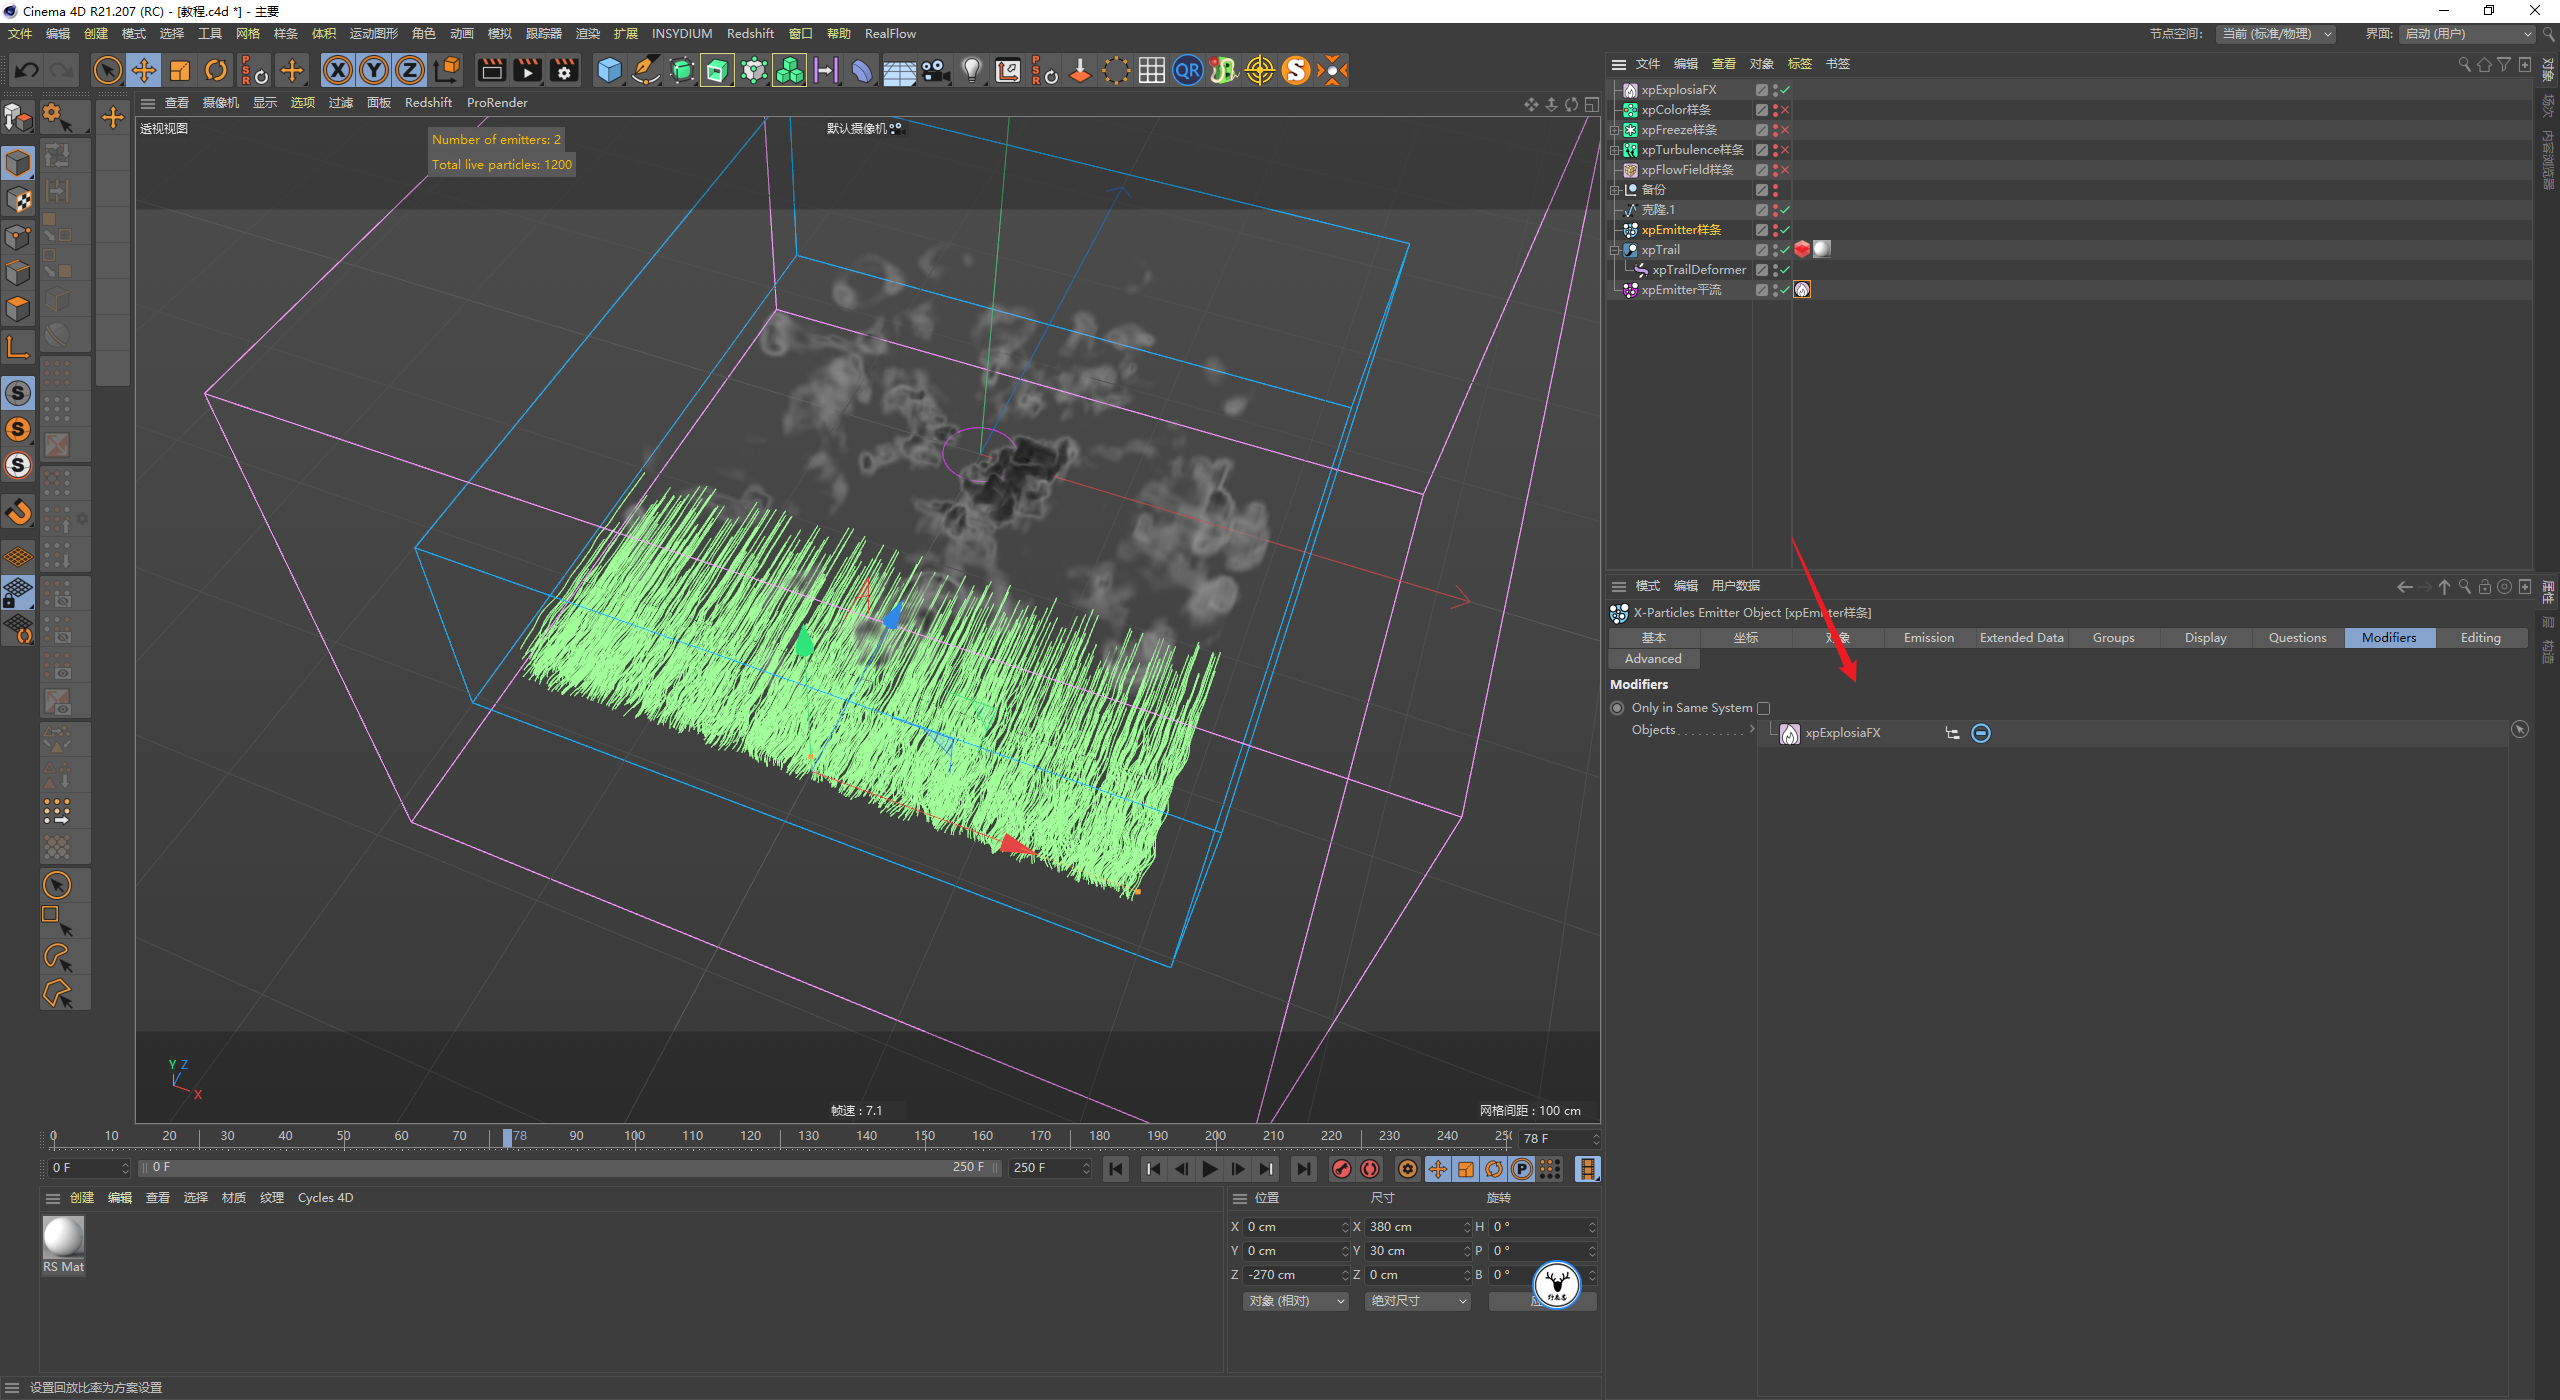The image size is (2560, 1400).
Task: Click the RS Mat material thumbnail
Action: click(63, 1238)
